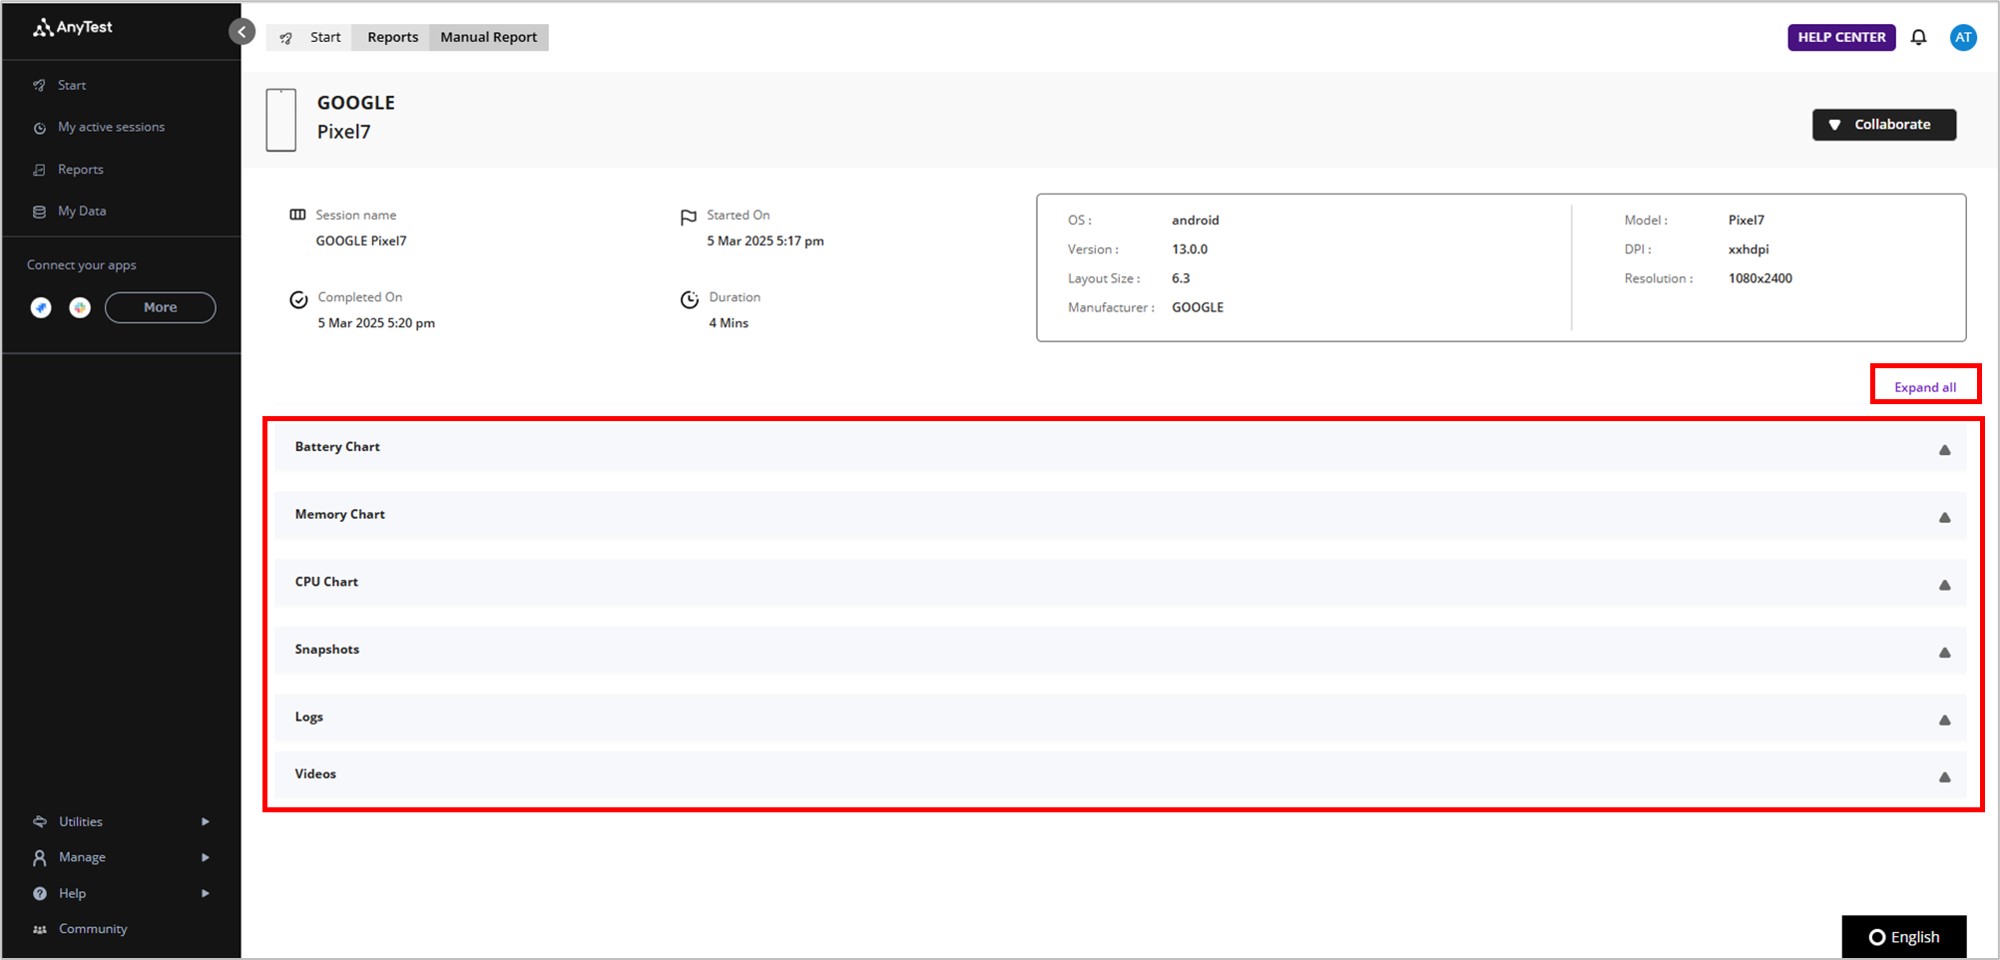Open notifications bell
Viewport: 2000px width, 960px height.
[1918, 37]
